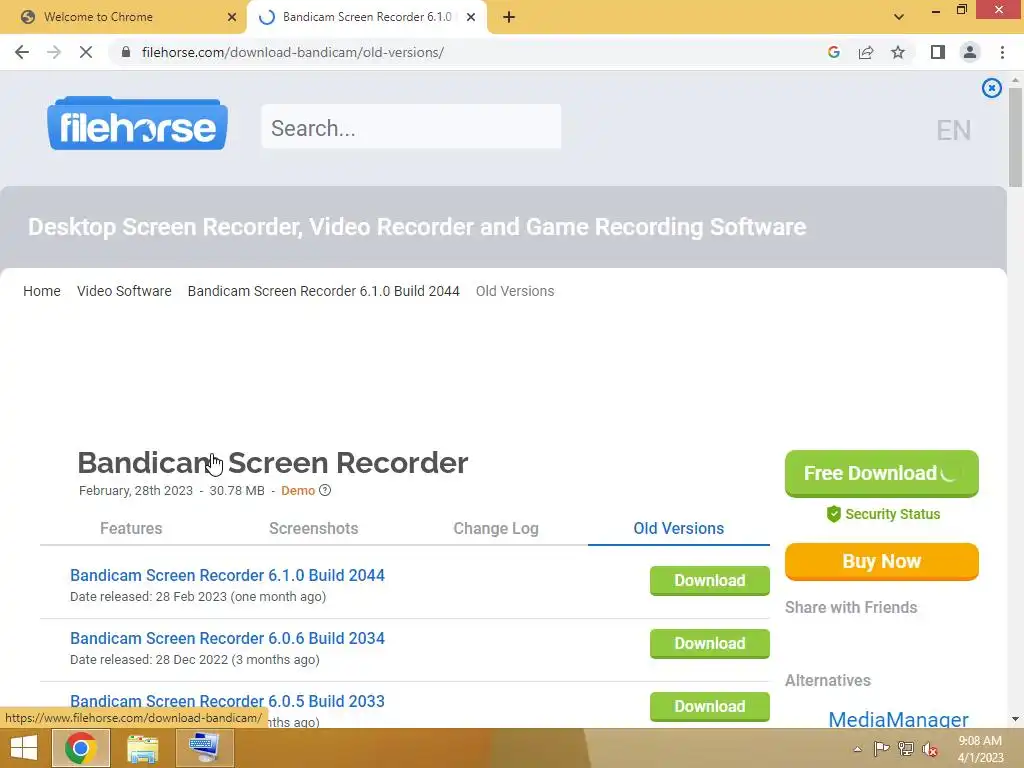The image size is (1024, 768).
Task: Click the network tray icon
Action: click(x=906, y=749)
